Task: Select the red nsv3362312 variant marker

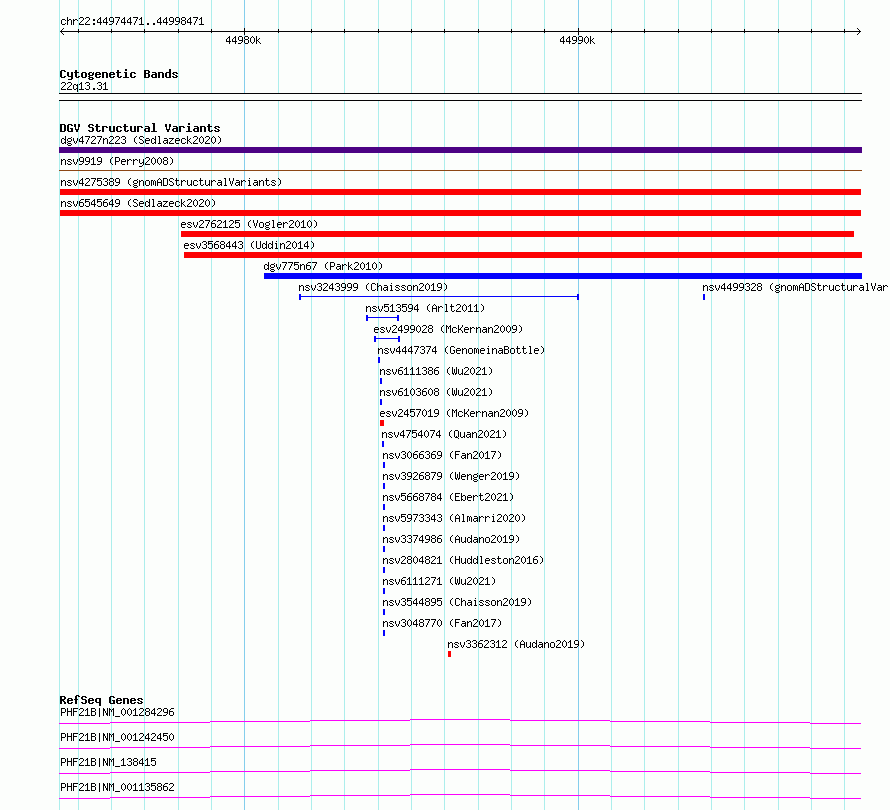Action: 450,654
